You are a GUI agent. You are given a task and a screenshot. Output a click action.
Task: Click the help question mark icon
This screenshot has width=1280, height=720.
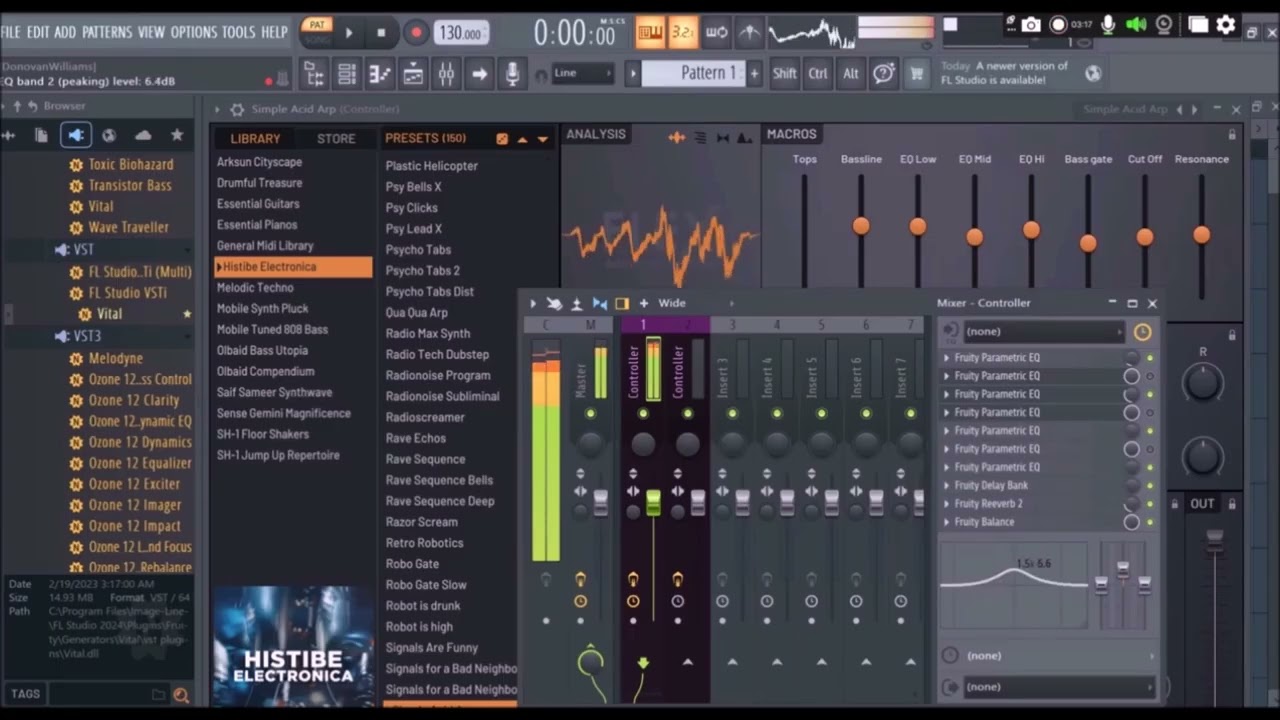pos(883,73)
